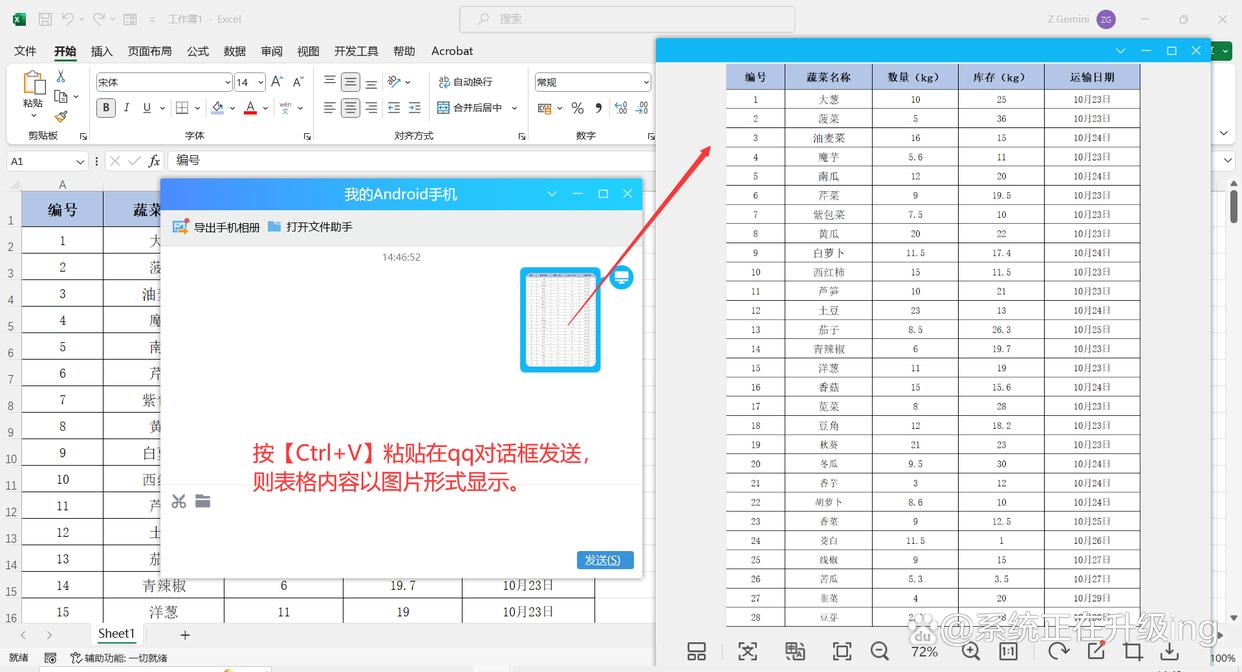The image size is (1242, 672).
Task: Toggle top vertical alignment
Action: pyautogui.click(x=329, y=82)
